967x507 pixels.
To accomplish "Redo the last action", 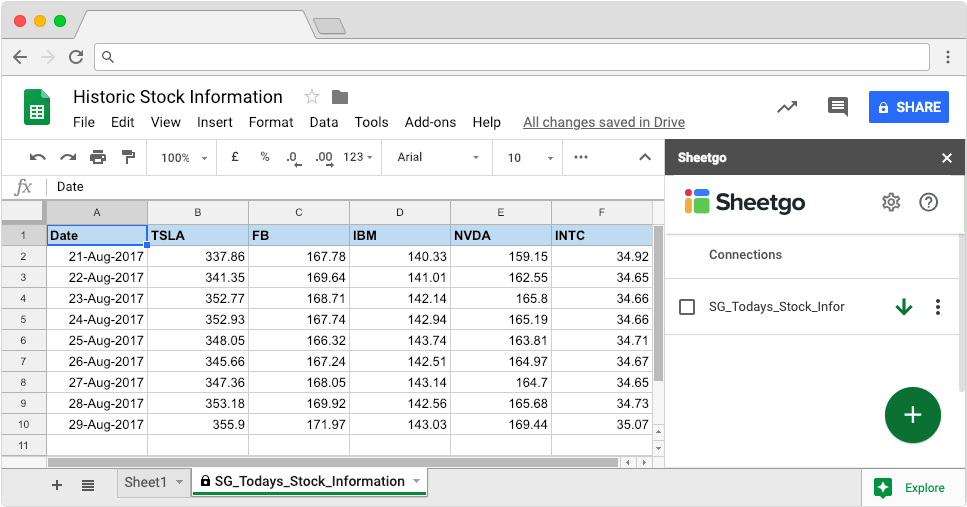I will click(68, 157).
